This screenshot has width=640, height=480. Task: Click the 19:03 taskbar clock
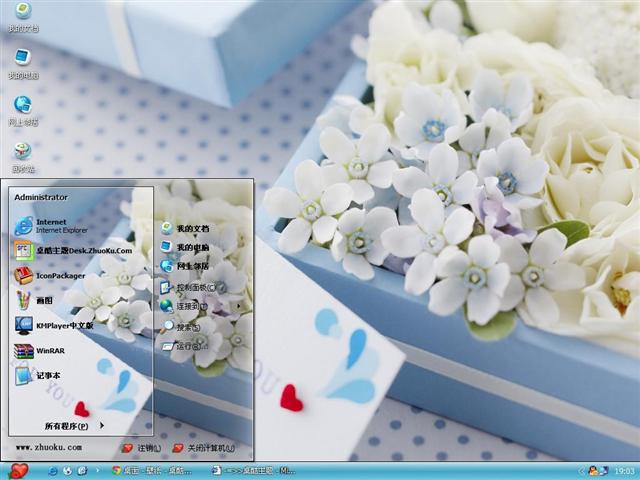(x=624, y=471)
